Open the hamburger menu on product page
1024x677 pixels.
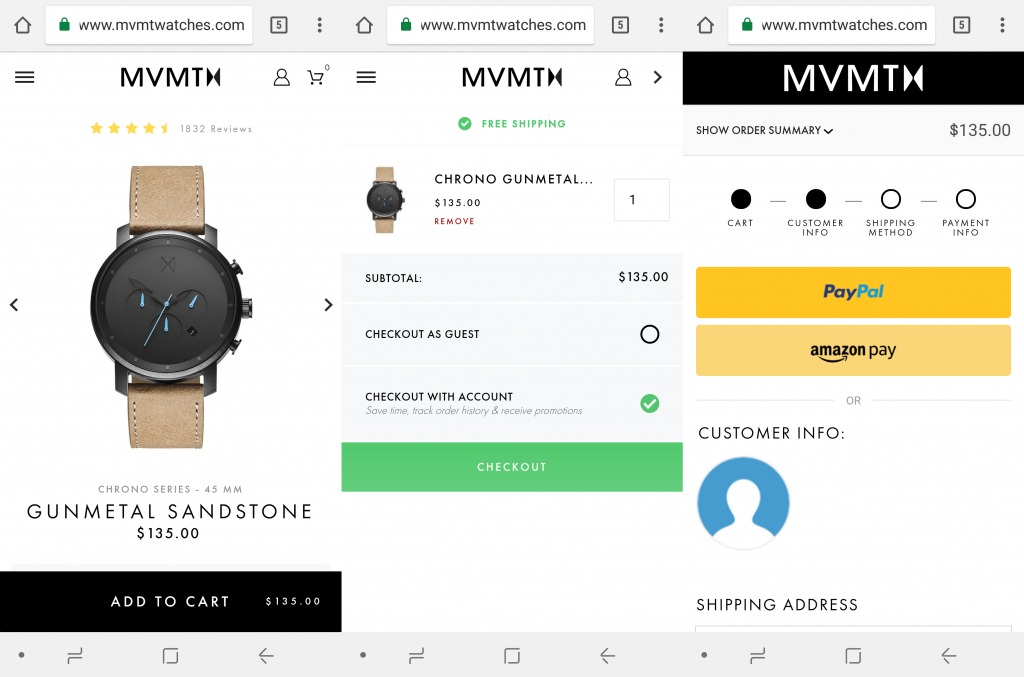[25, 78]
